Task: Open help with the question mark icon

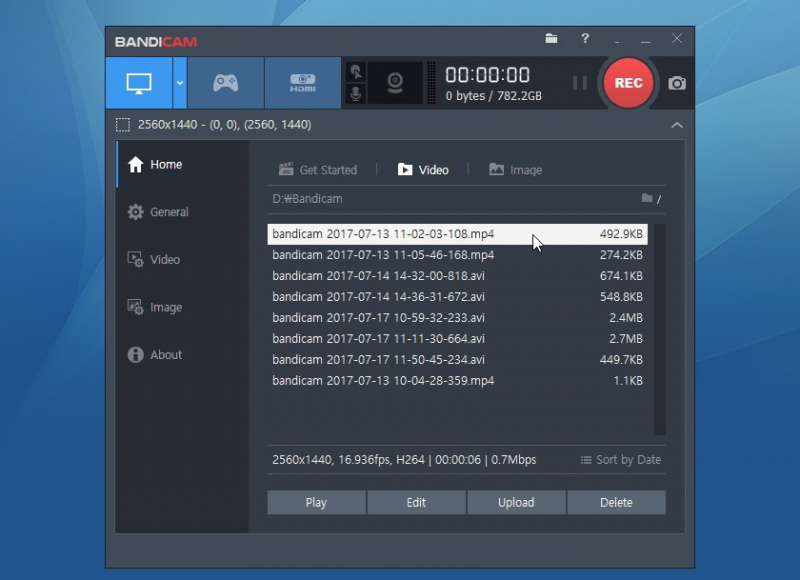Action: point(585,38)
